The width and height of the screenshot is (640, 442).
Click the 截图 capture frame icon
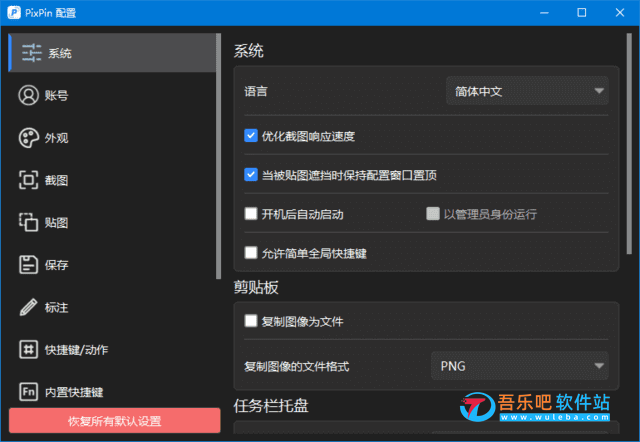click(28, 180)
